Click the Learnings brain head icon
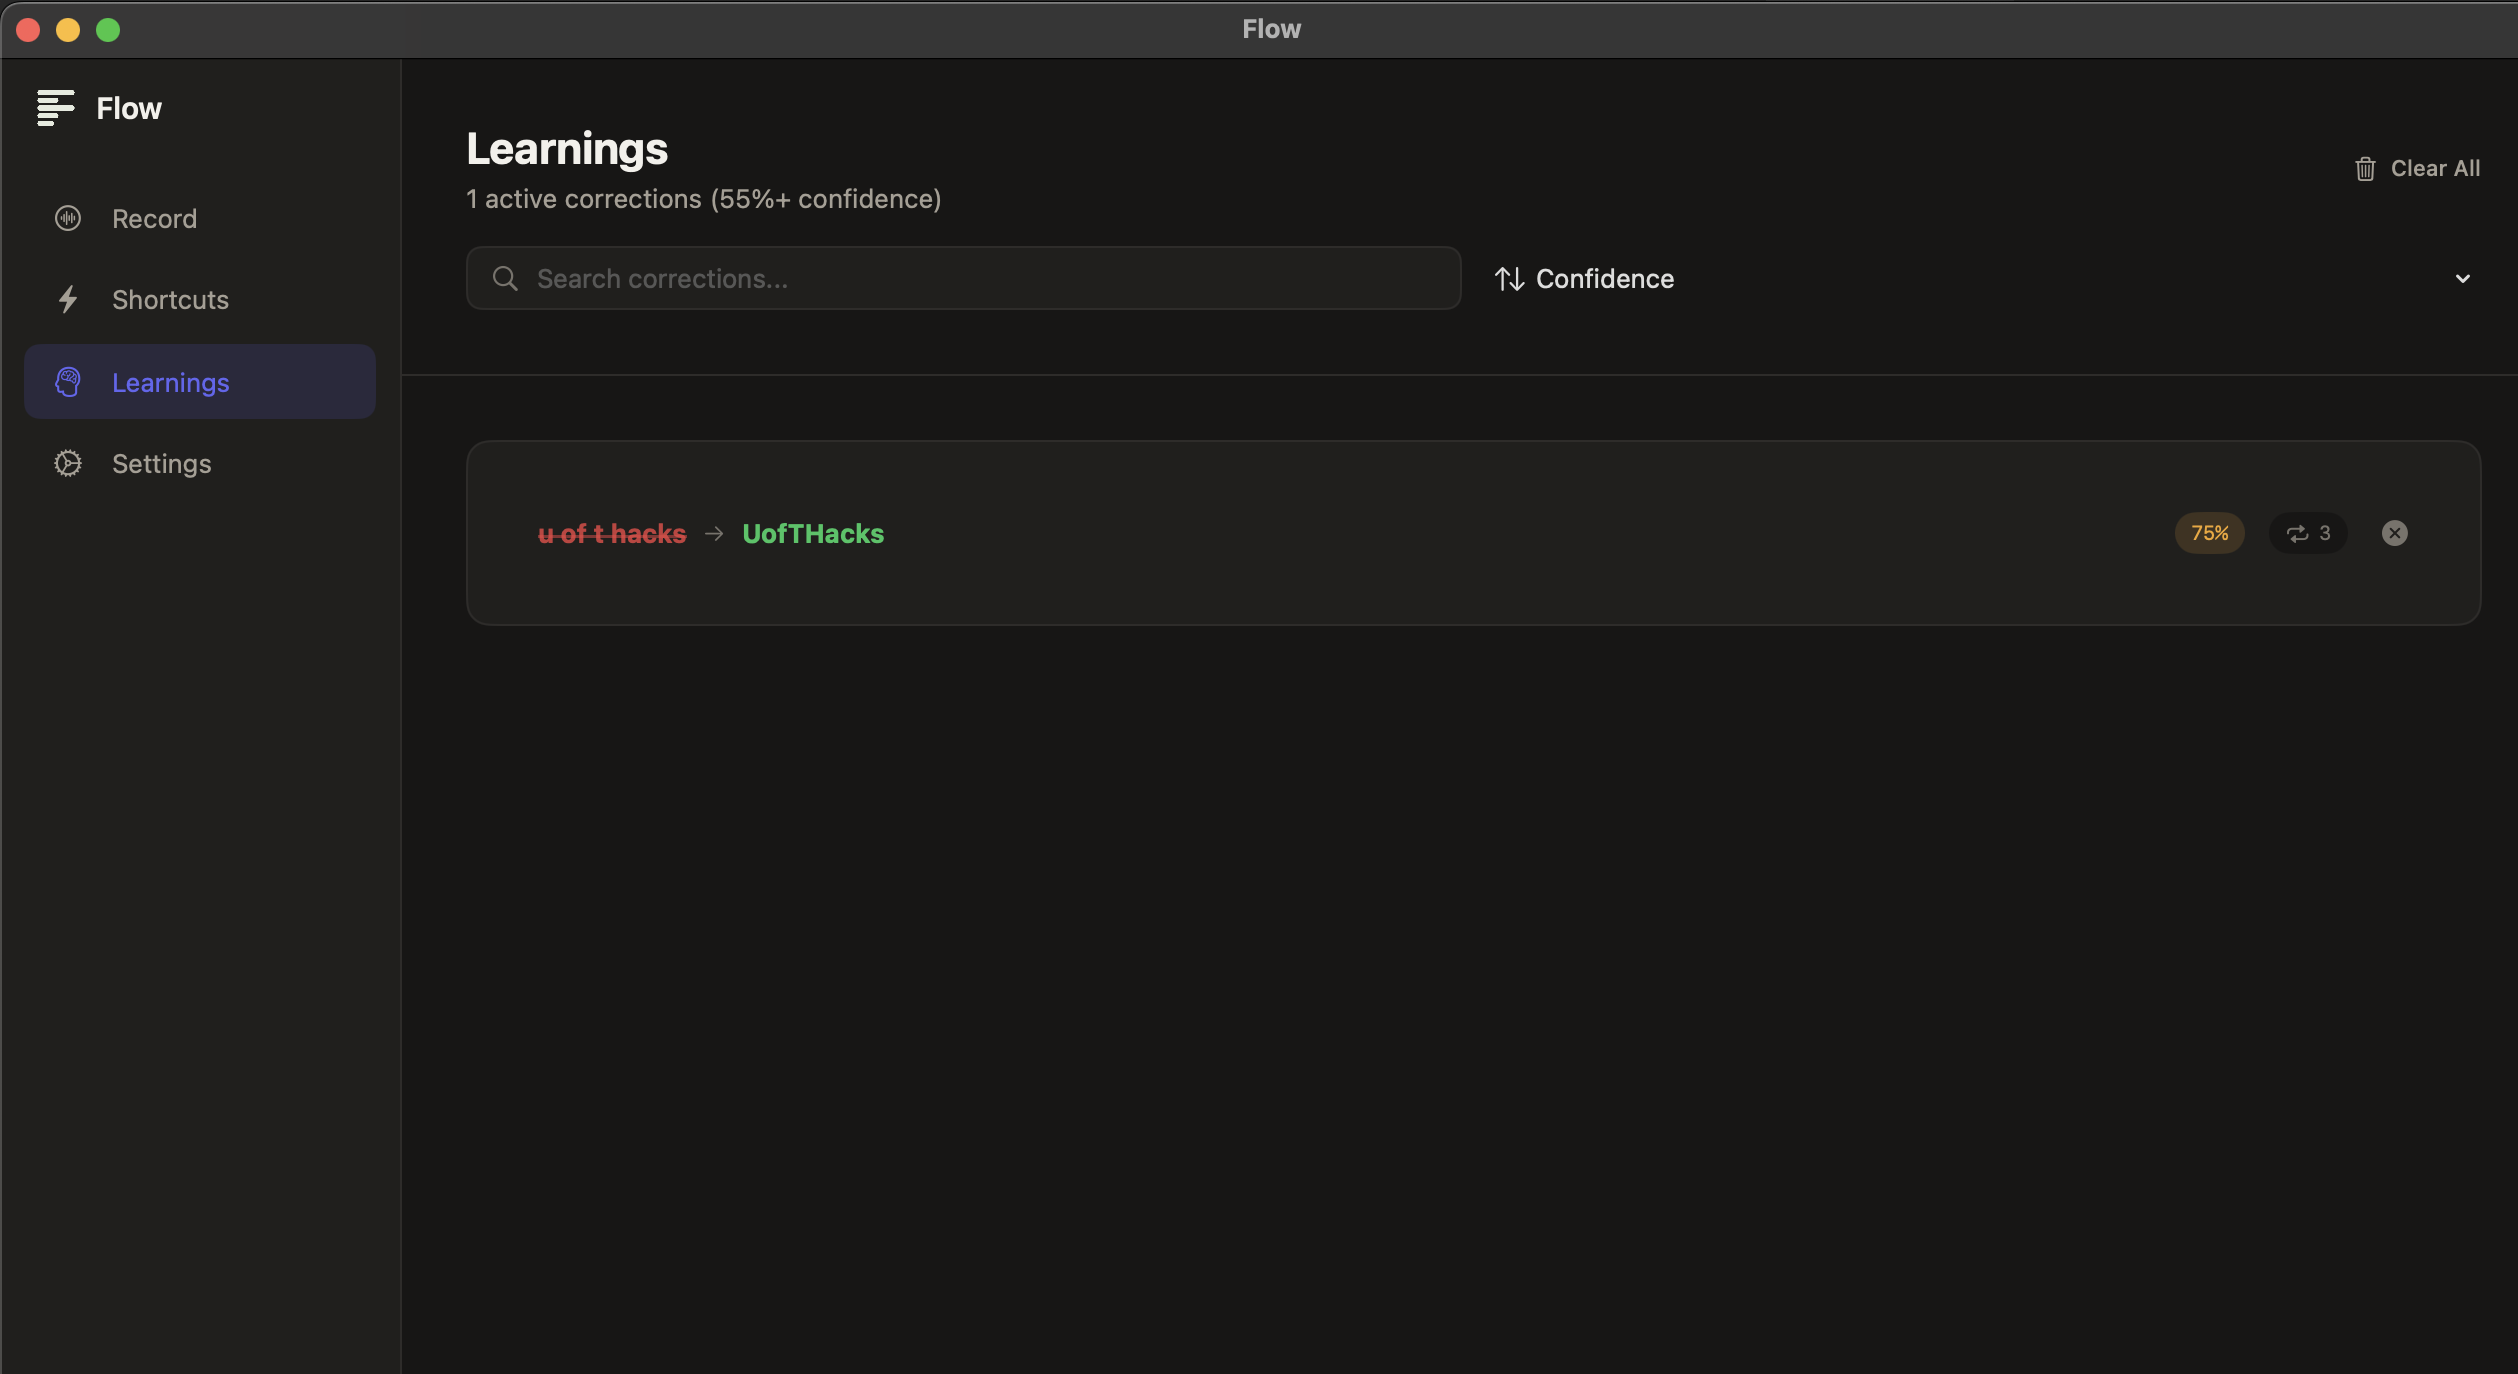This screenshot has width=2518, height=1374. tap(68, 382)
